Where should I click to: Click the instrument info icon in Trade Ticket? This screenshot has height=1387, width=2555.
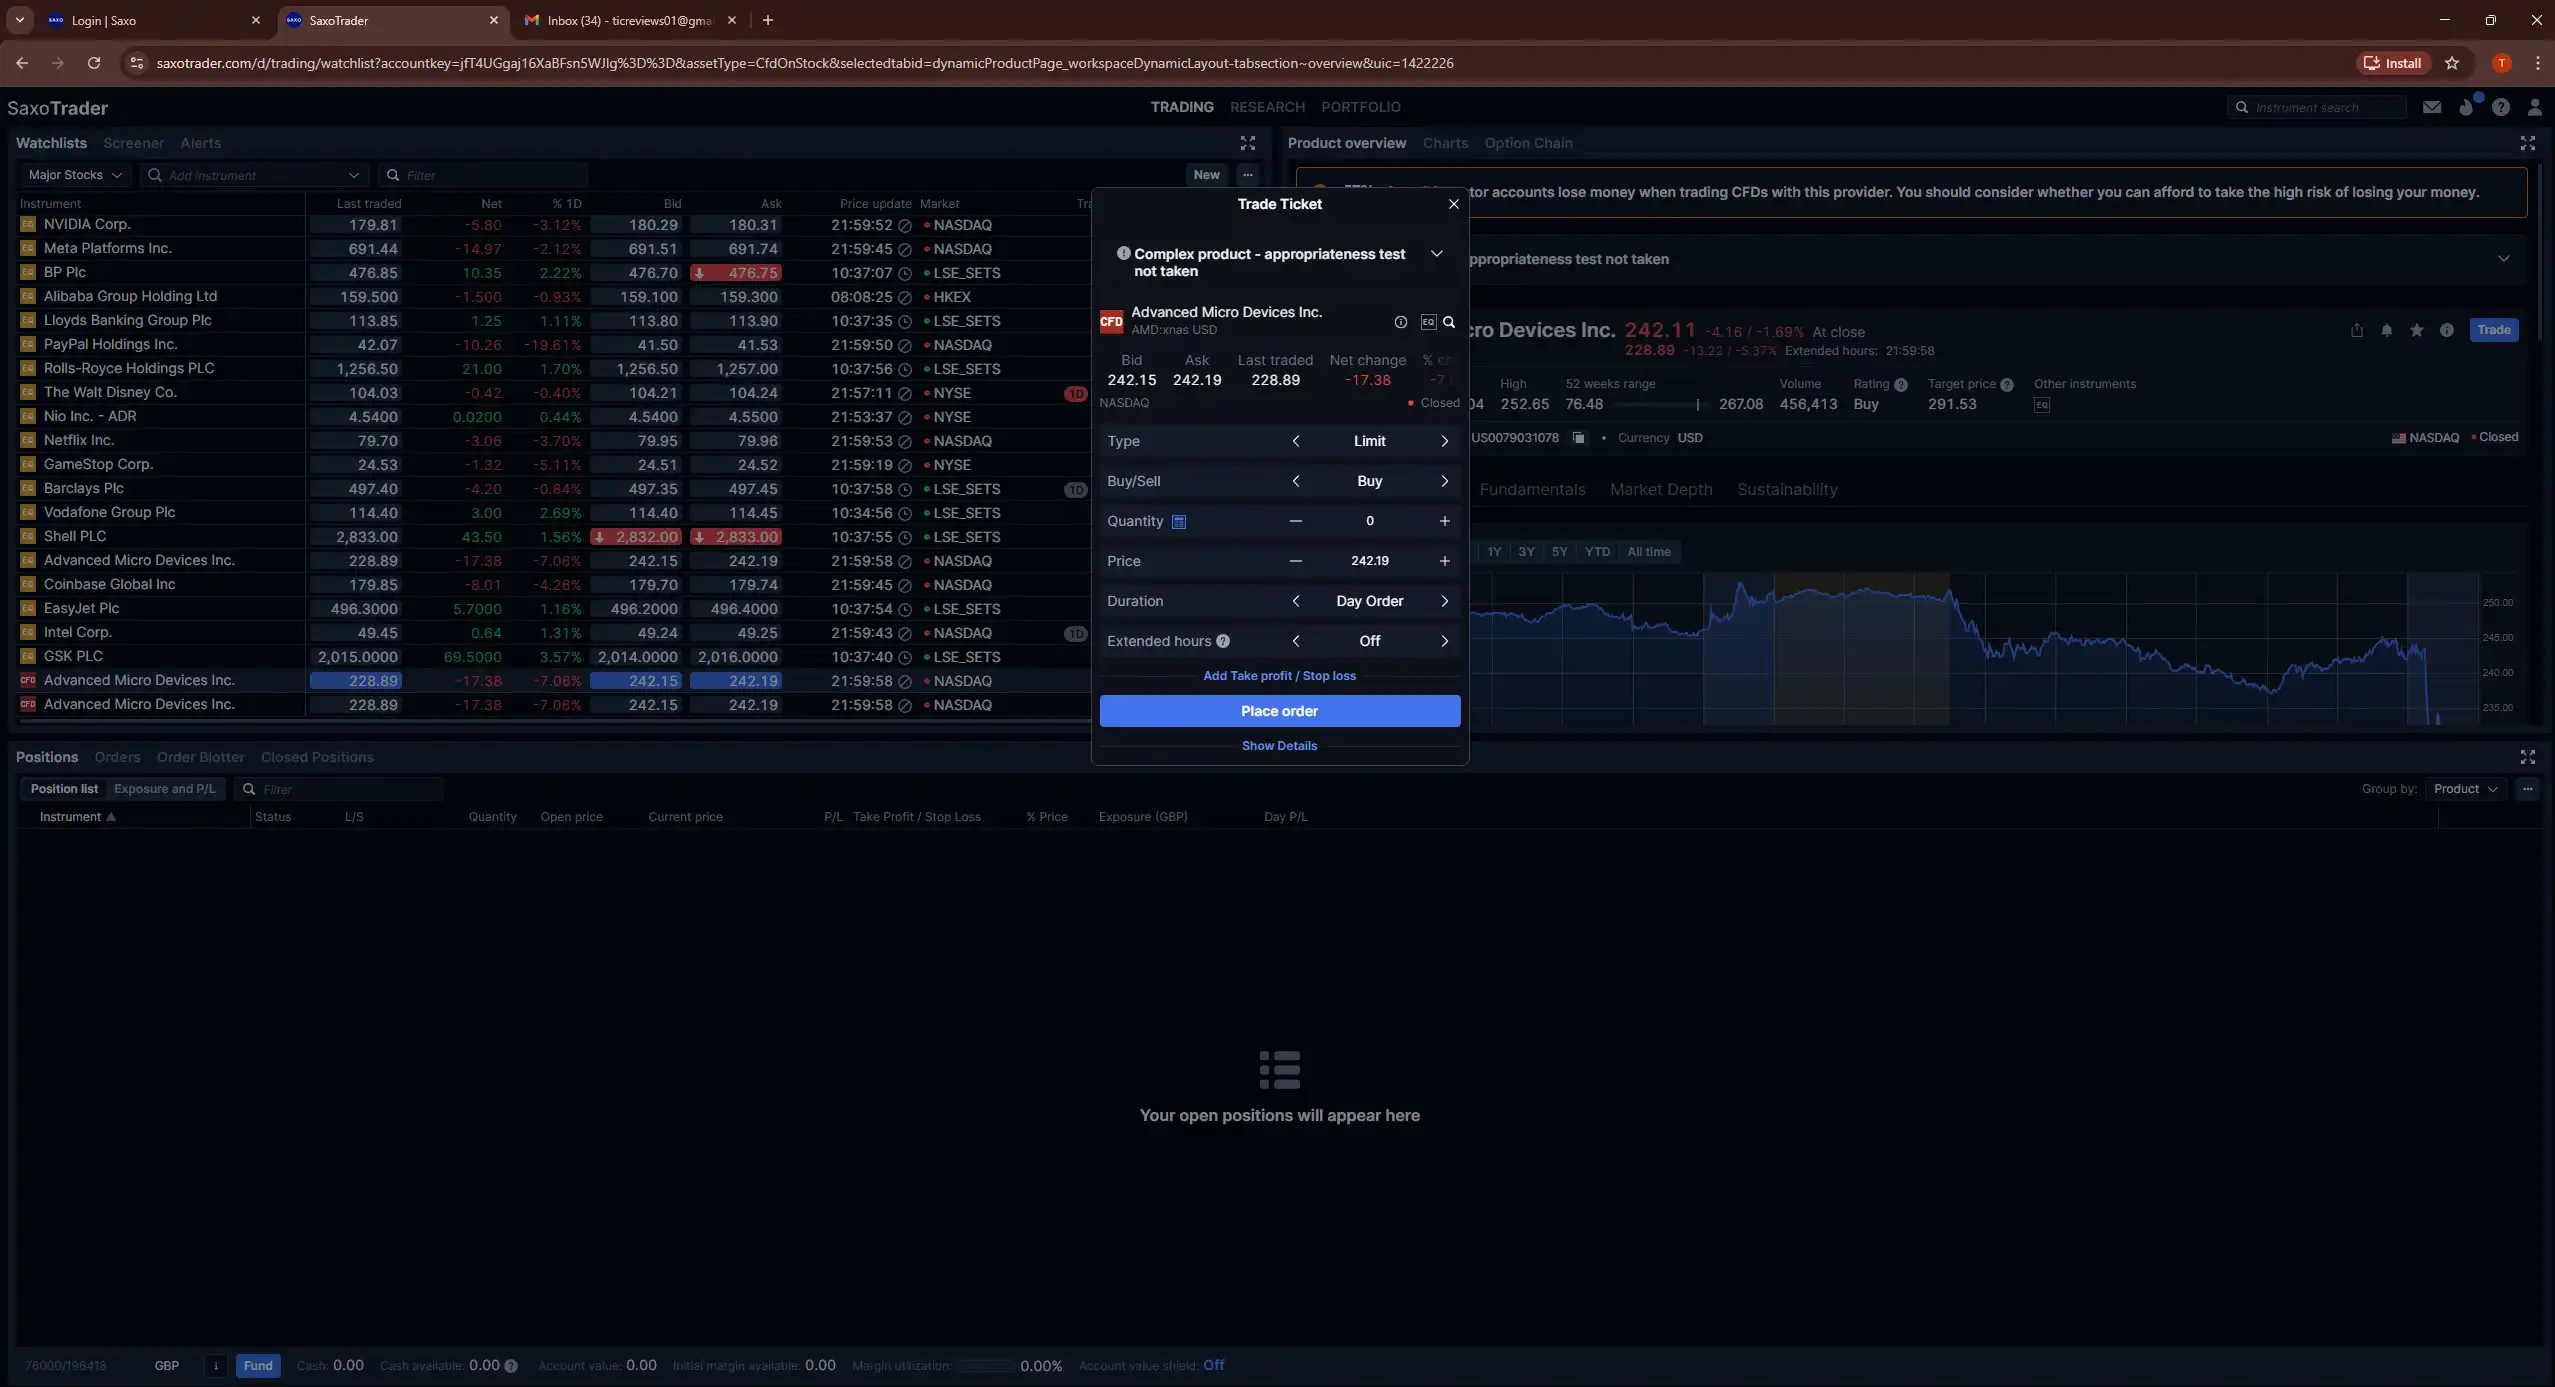(x=1400, y=322)
